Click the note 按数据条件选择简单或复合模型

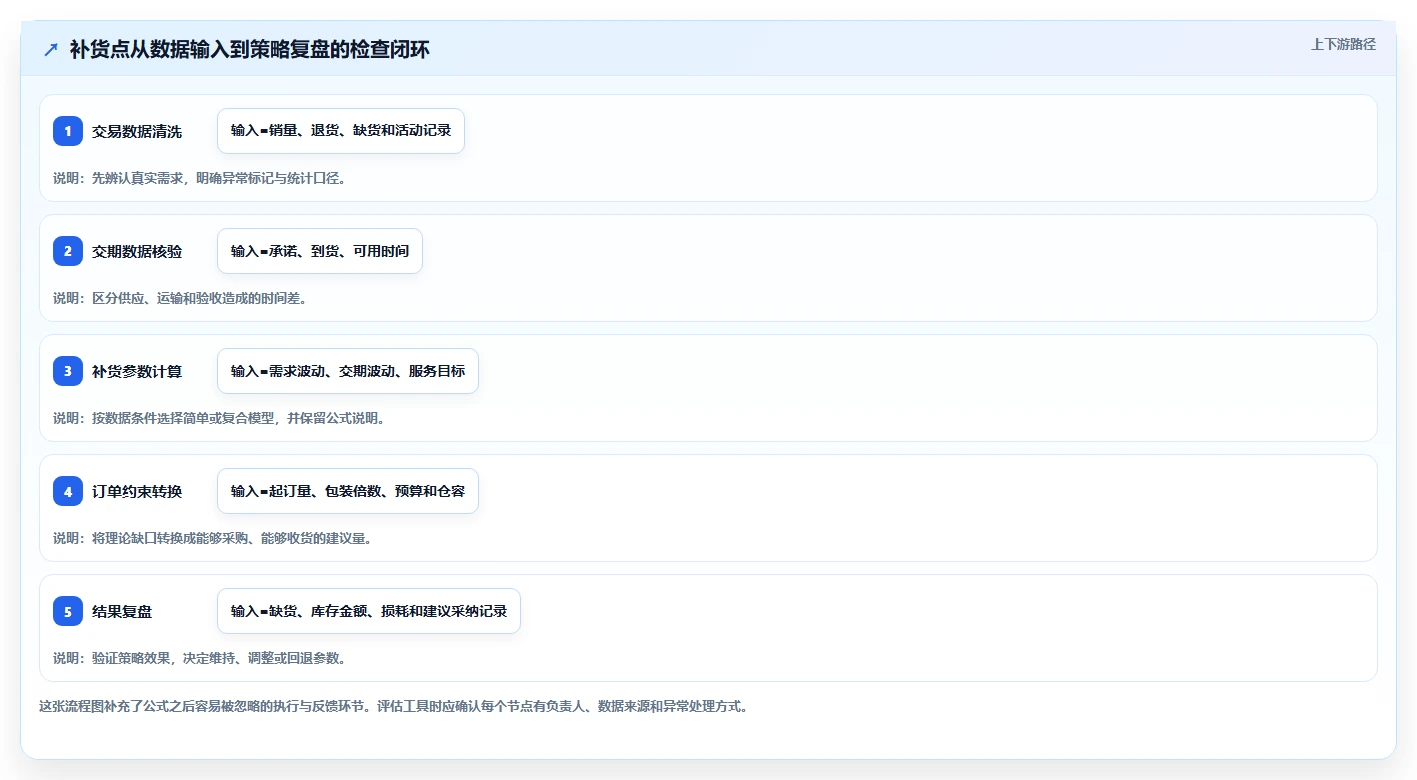click(219, 418)
